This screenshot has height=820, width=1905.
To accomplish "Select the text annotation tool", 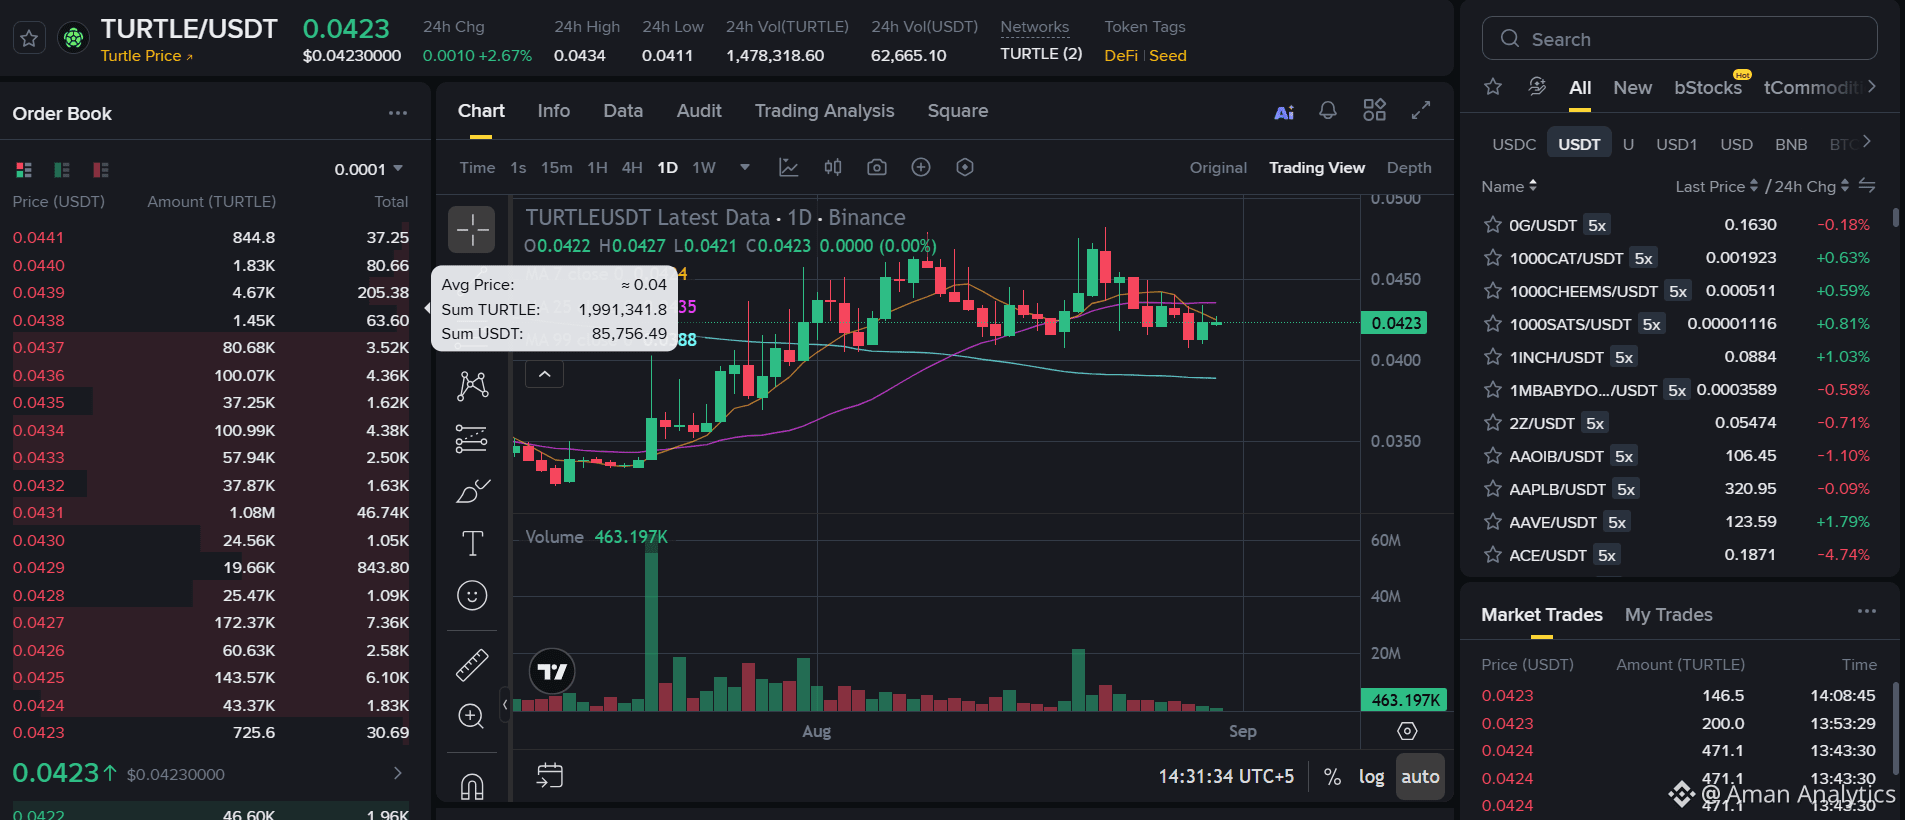I will point(472,543).
